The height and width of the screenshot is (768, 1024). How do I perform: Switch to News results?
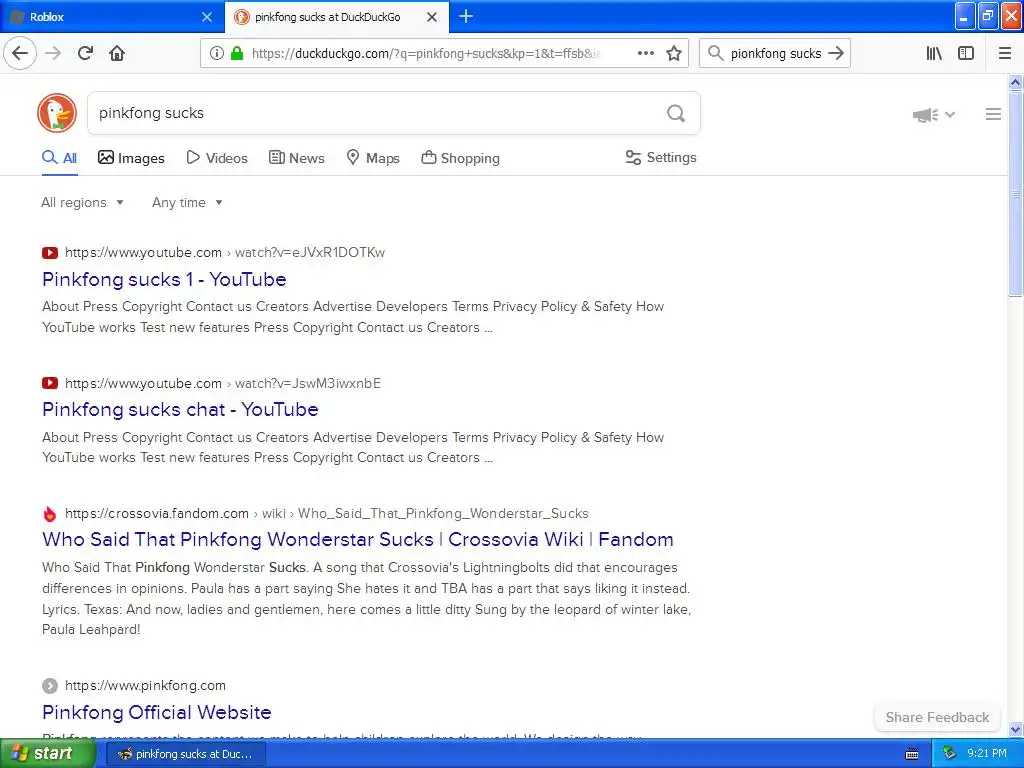click(x=296, y=158)
